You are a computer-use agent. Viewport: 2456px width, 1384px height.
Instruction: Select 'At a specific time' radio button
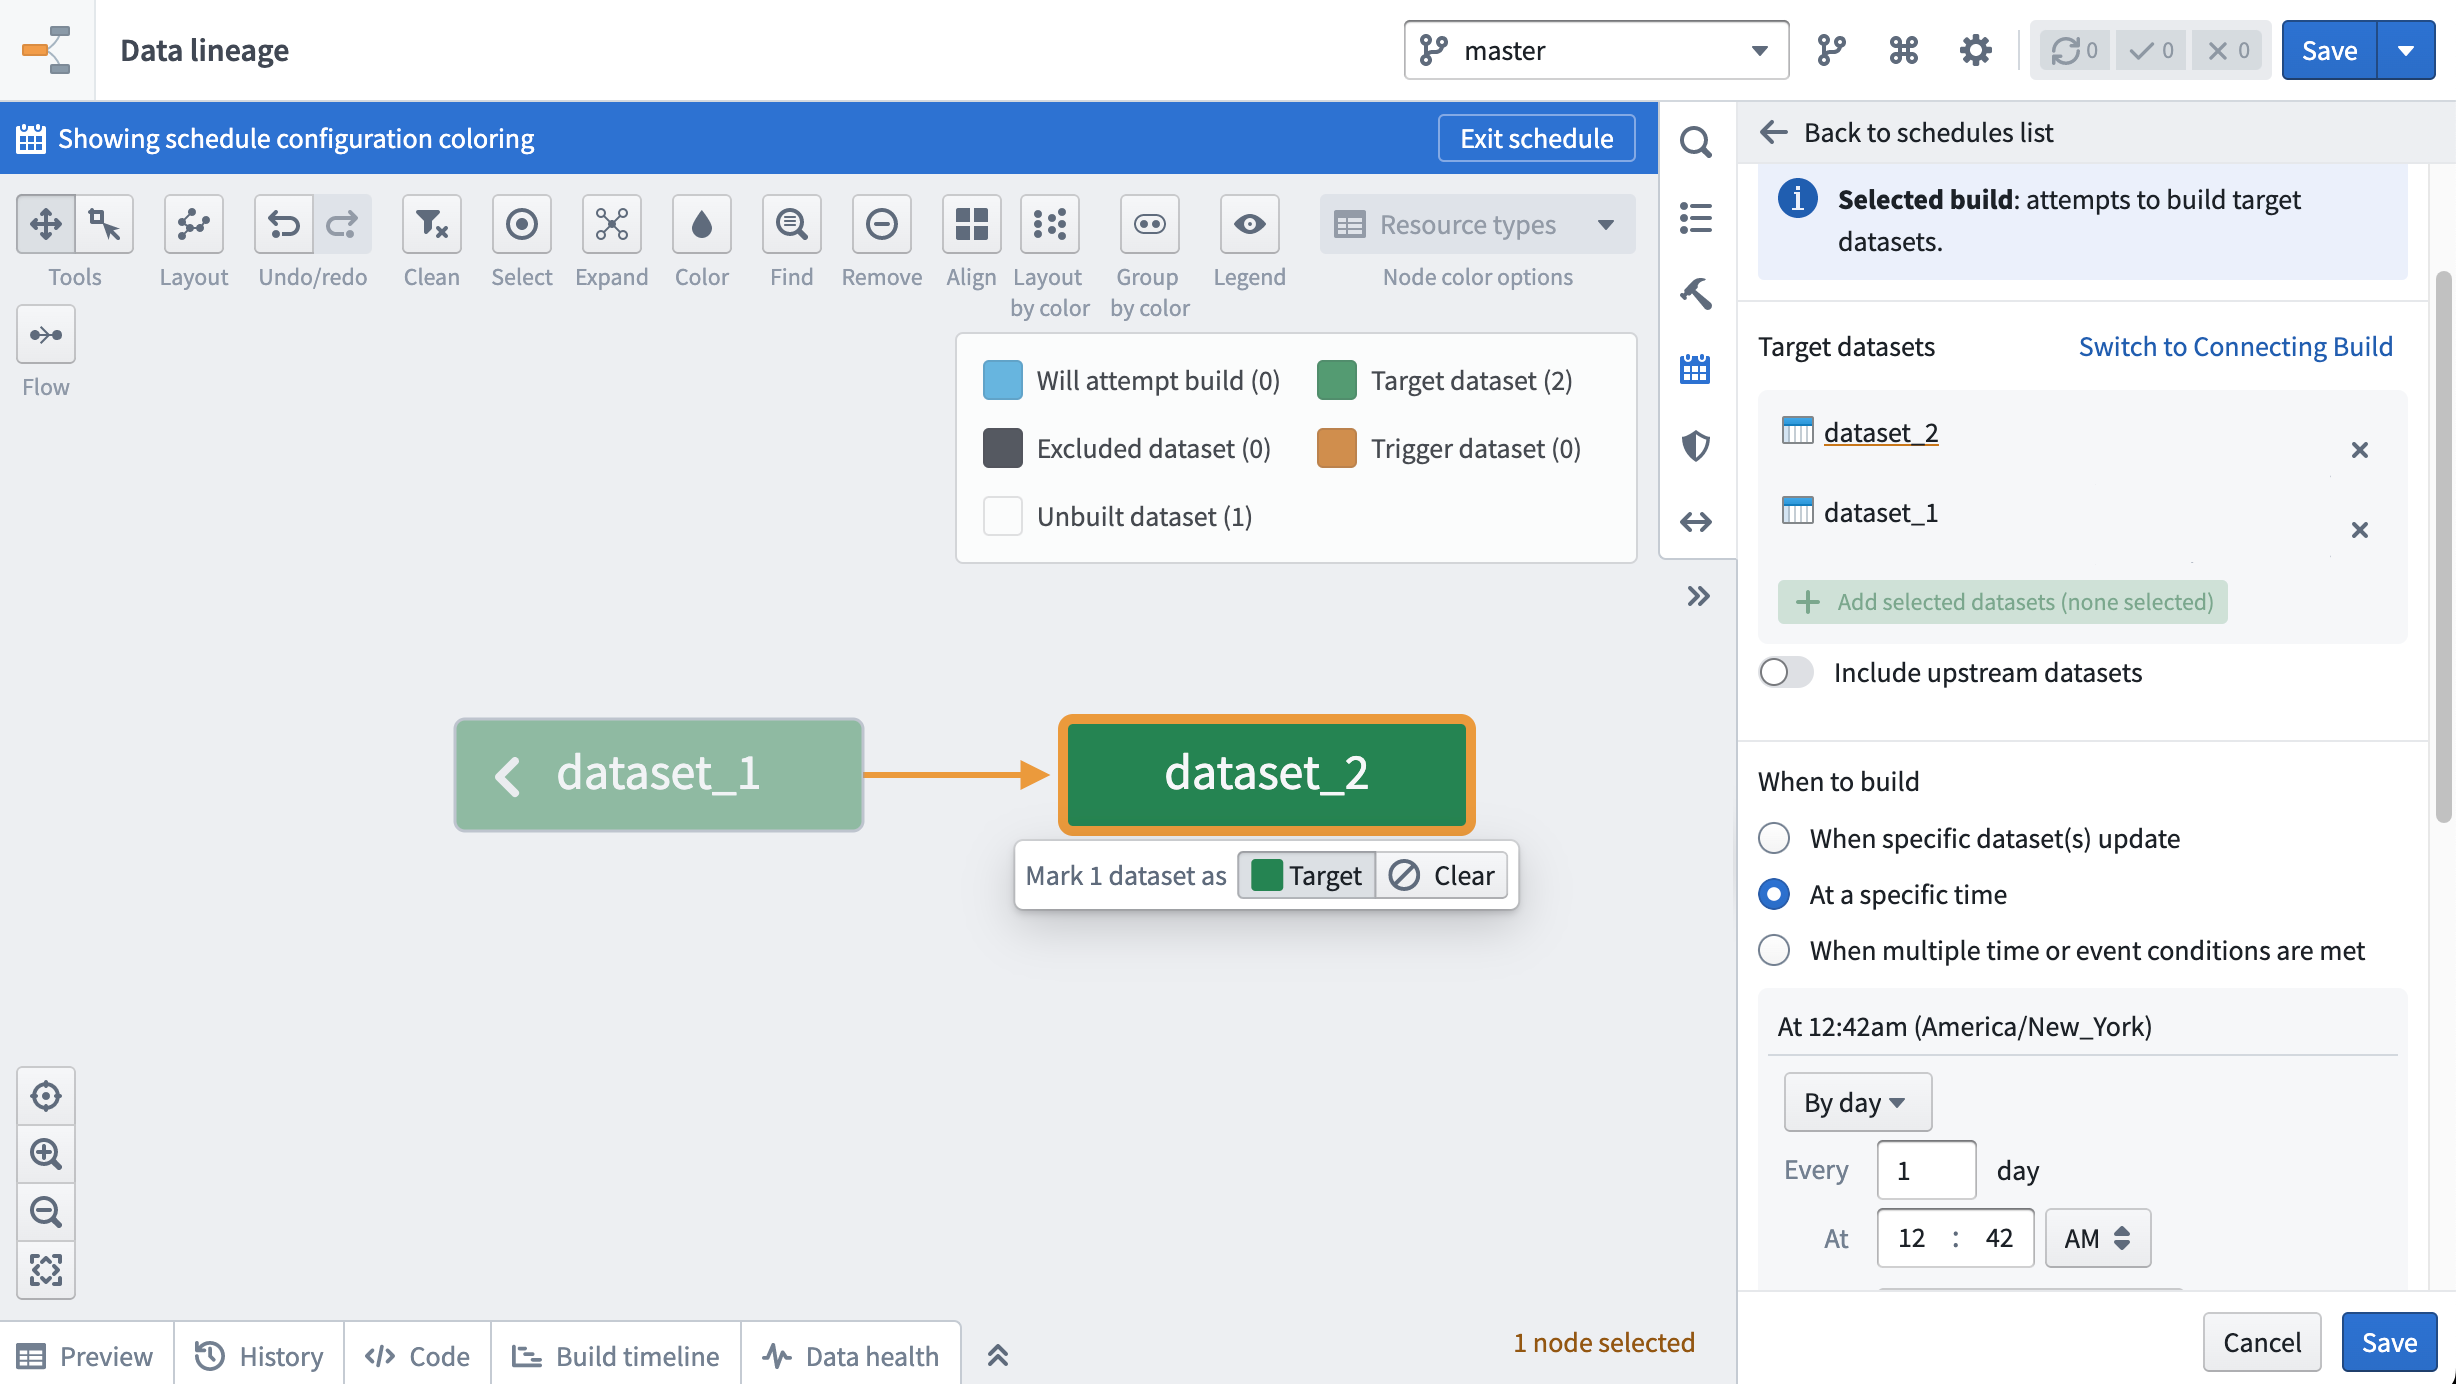(1773, 893)
